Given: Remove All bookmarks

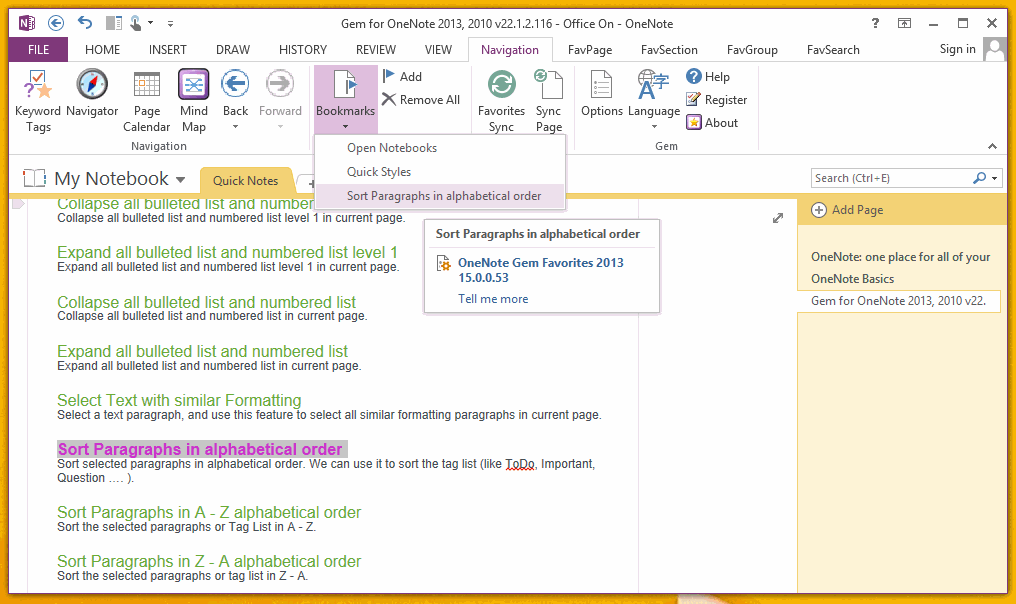Looking at the screenshot, I should (x=421, y=99).
